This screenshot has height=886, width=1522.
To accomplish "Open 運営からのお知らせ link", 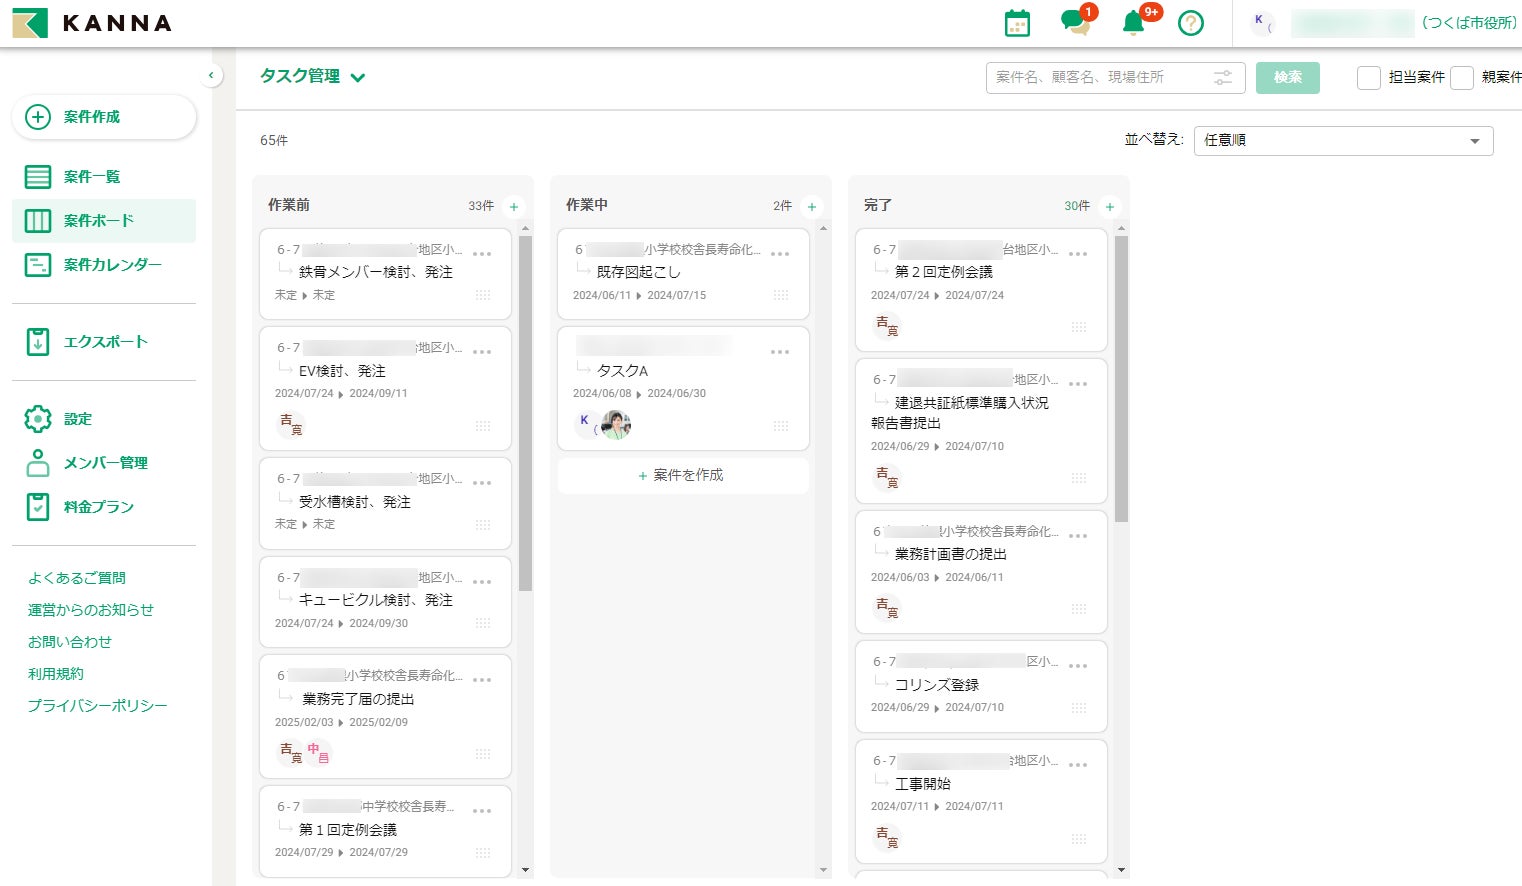I will pyautogui.click(x=91, y=610).
